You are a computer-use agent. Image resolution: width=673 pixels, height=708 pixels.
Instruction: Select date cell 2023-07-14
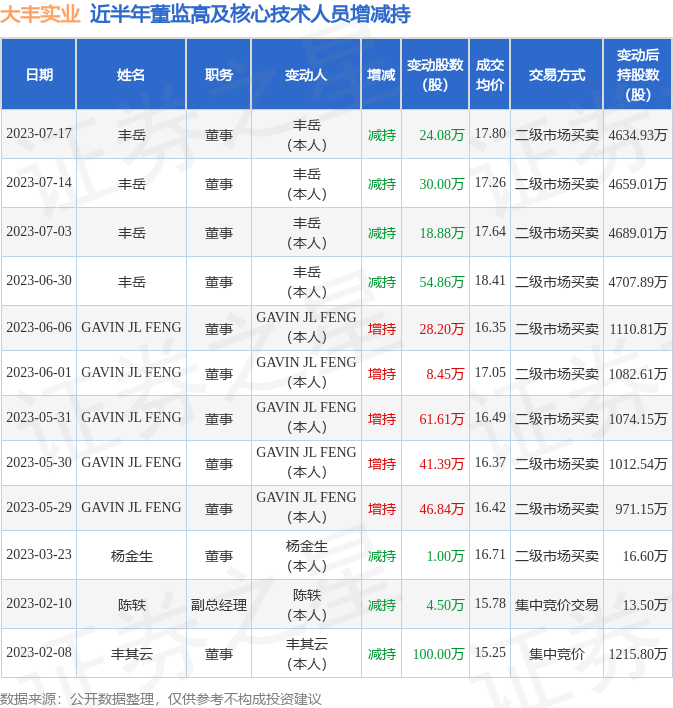[x=39, y=182]
